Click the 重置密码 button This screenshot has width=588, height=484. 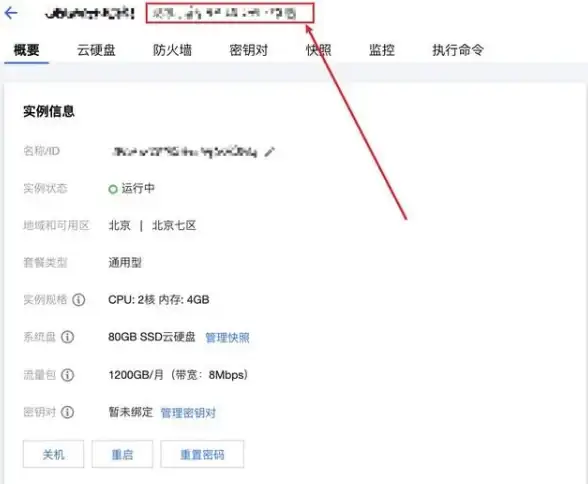point(202,454)
